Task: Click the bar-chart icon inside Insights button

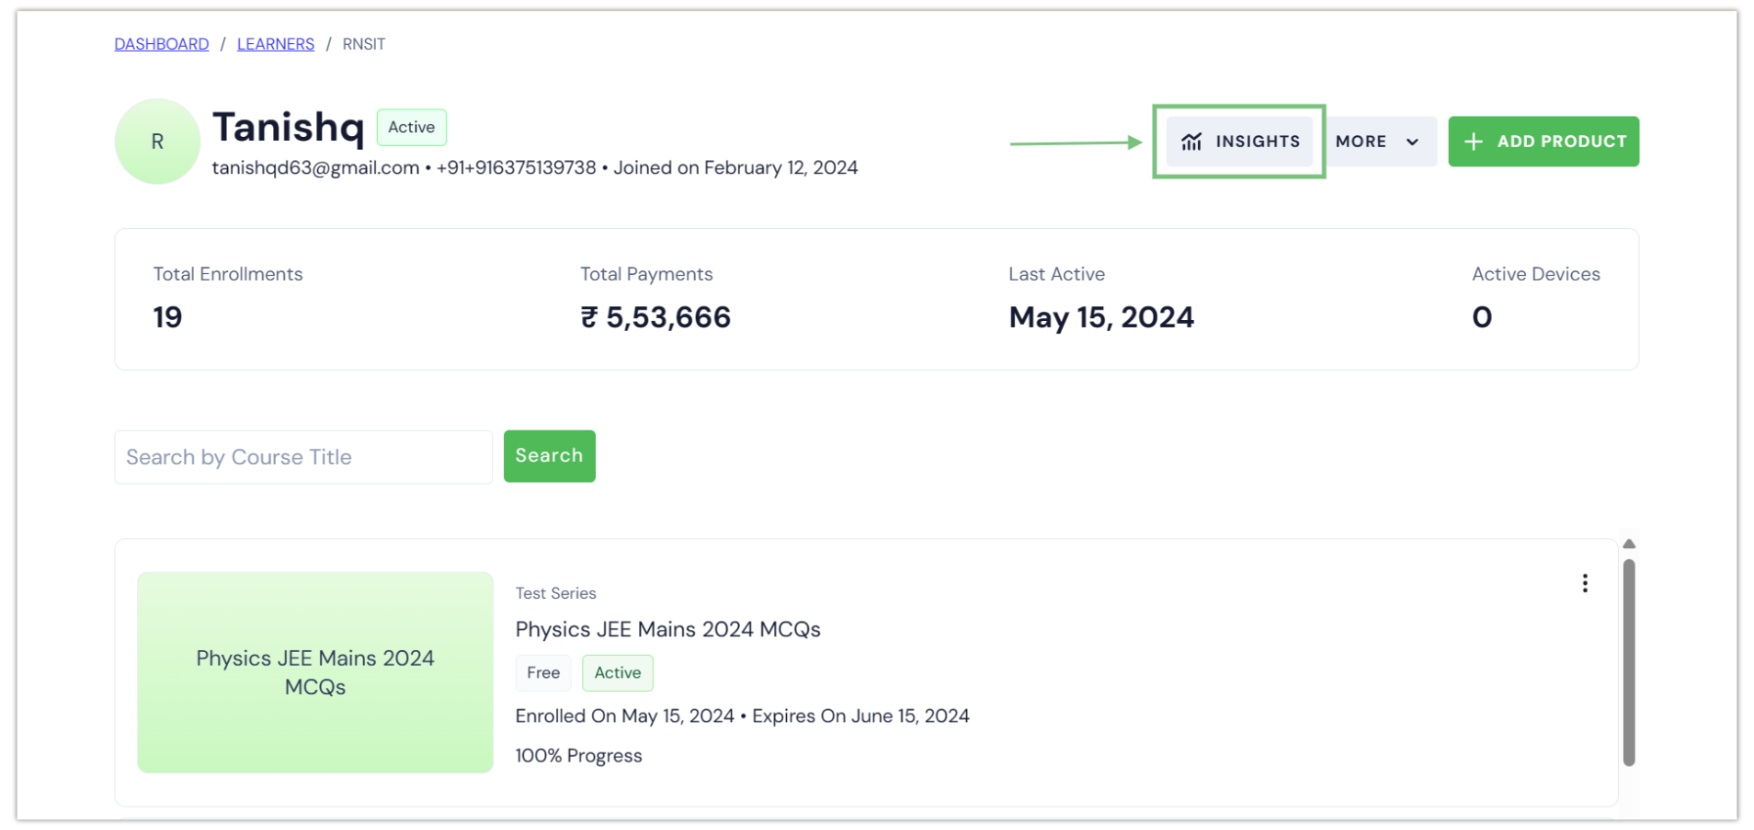Action: (1192, 141)
